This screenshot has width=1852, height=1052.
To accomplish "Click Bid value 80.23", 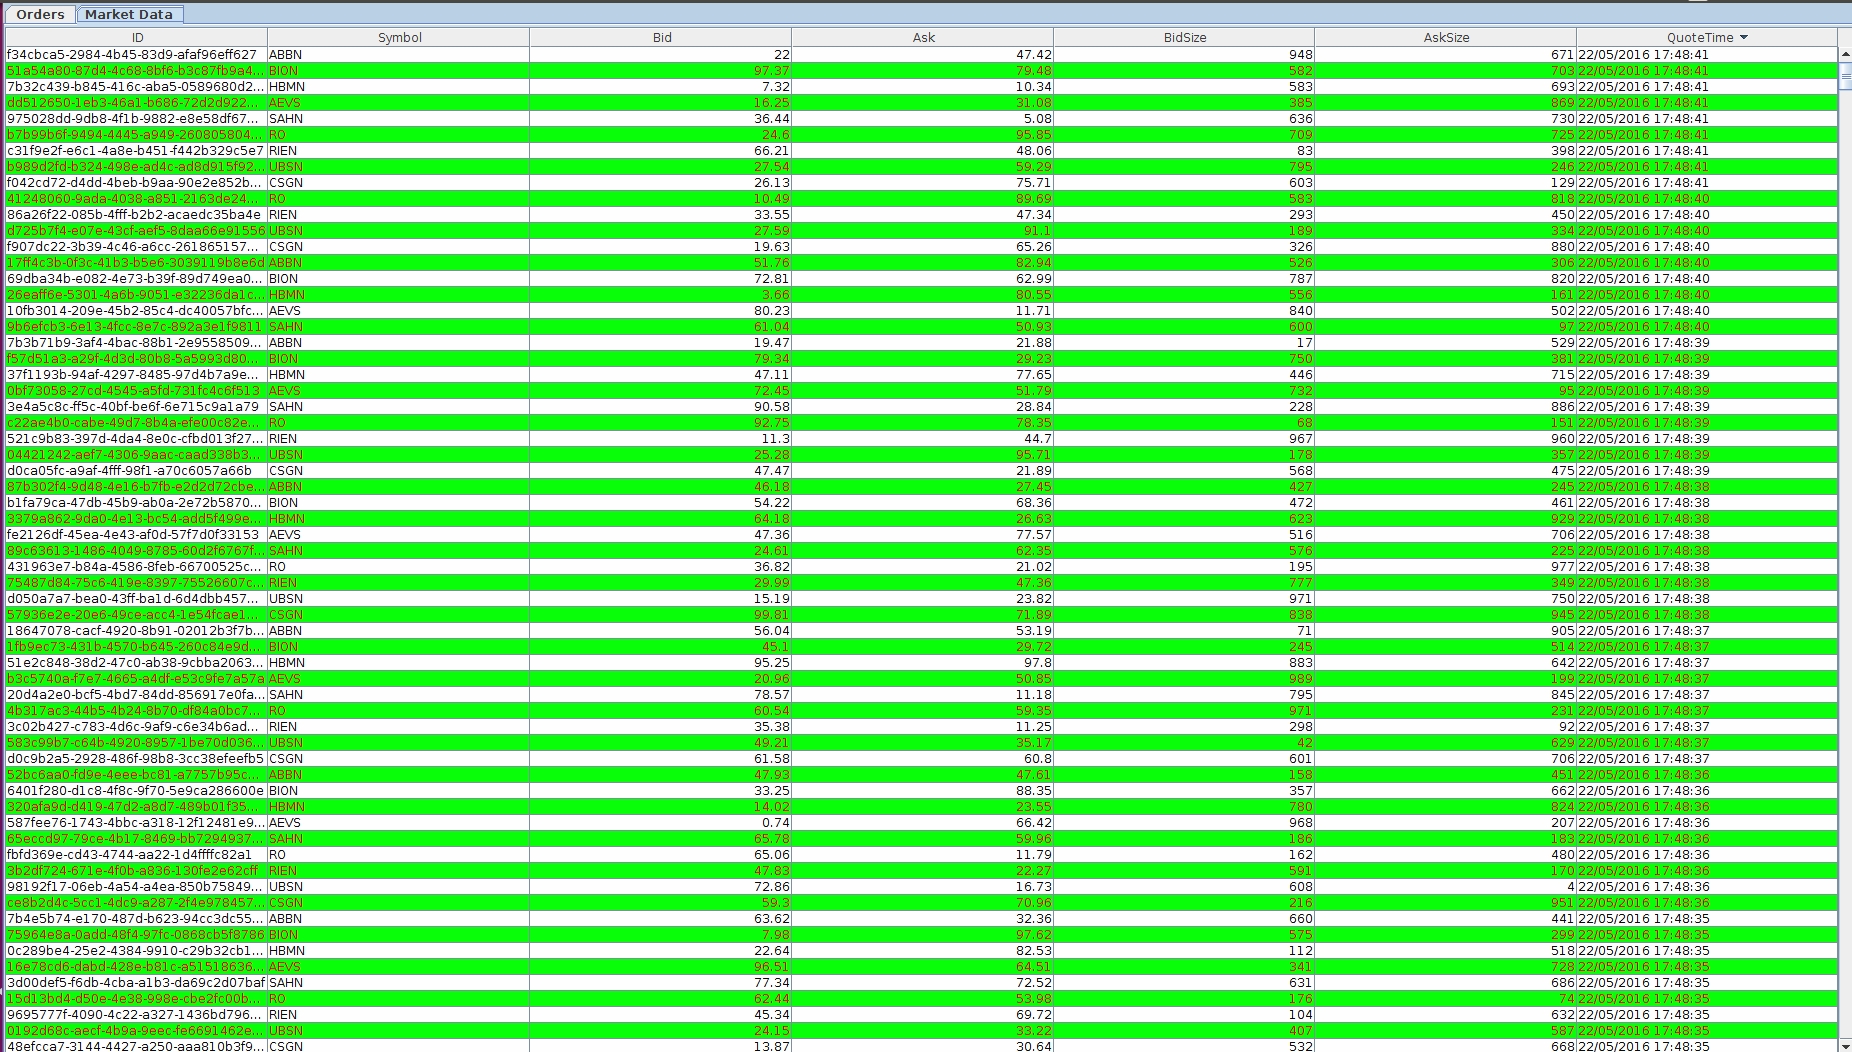I will (x=771, y=311).
